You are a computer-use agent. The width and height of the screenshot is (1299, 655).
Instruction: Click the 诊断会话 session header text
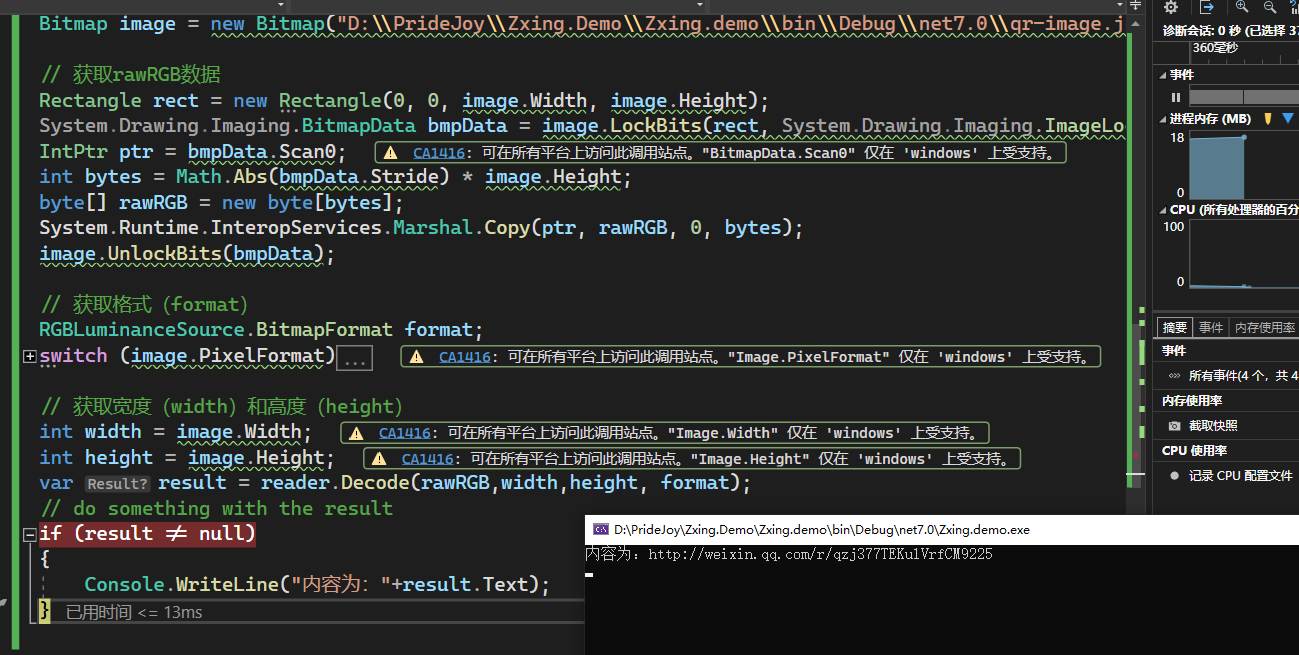(1230, 30)
